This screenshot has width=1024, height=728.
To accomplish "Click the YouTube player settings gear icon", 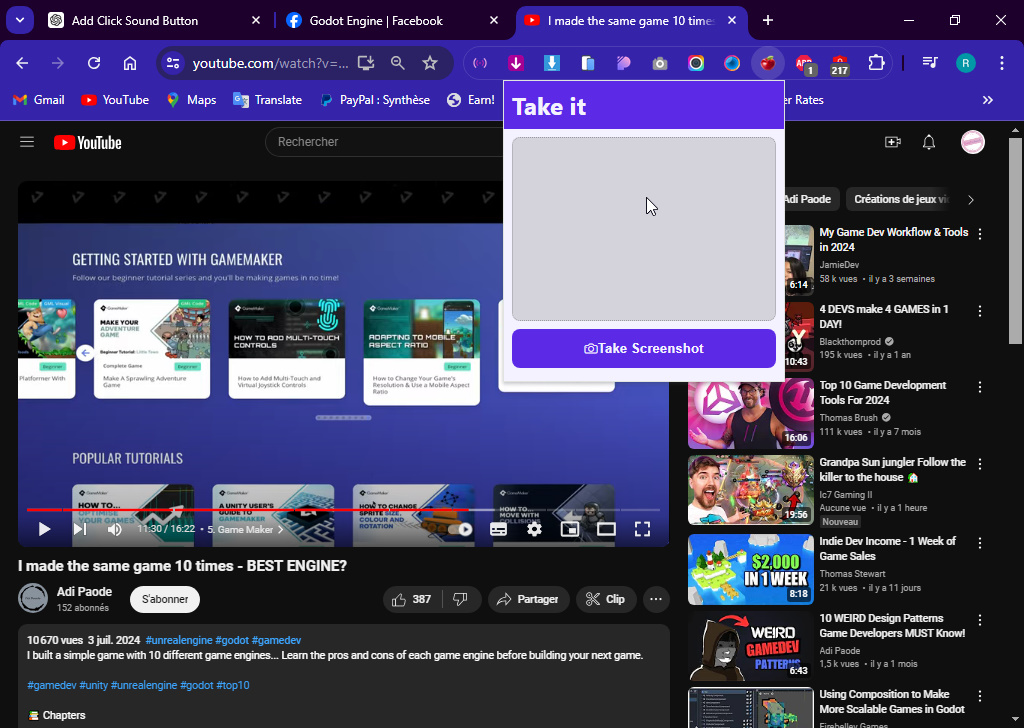I will point(534,529).
